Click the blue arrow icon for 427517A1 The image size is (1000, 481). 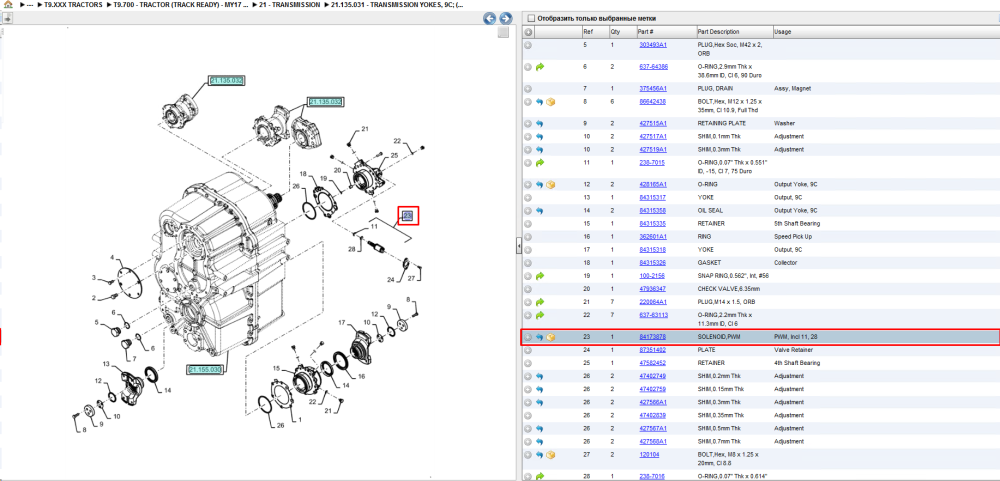pos(540,137)
